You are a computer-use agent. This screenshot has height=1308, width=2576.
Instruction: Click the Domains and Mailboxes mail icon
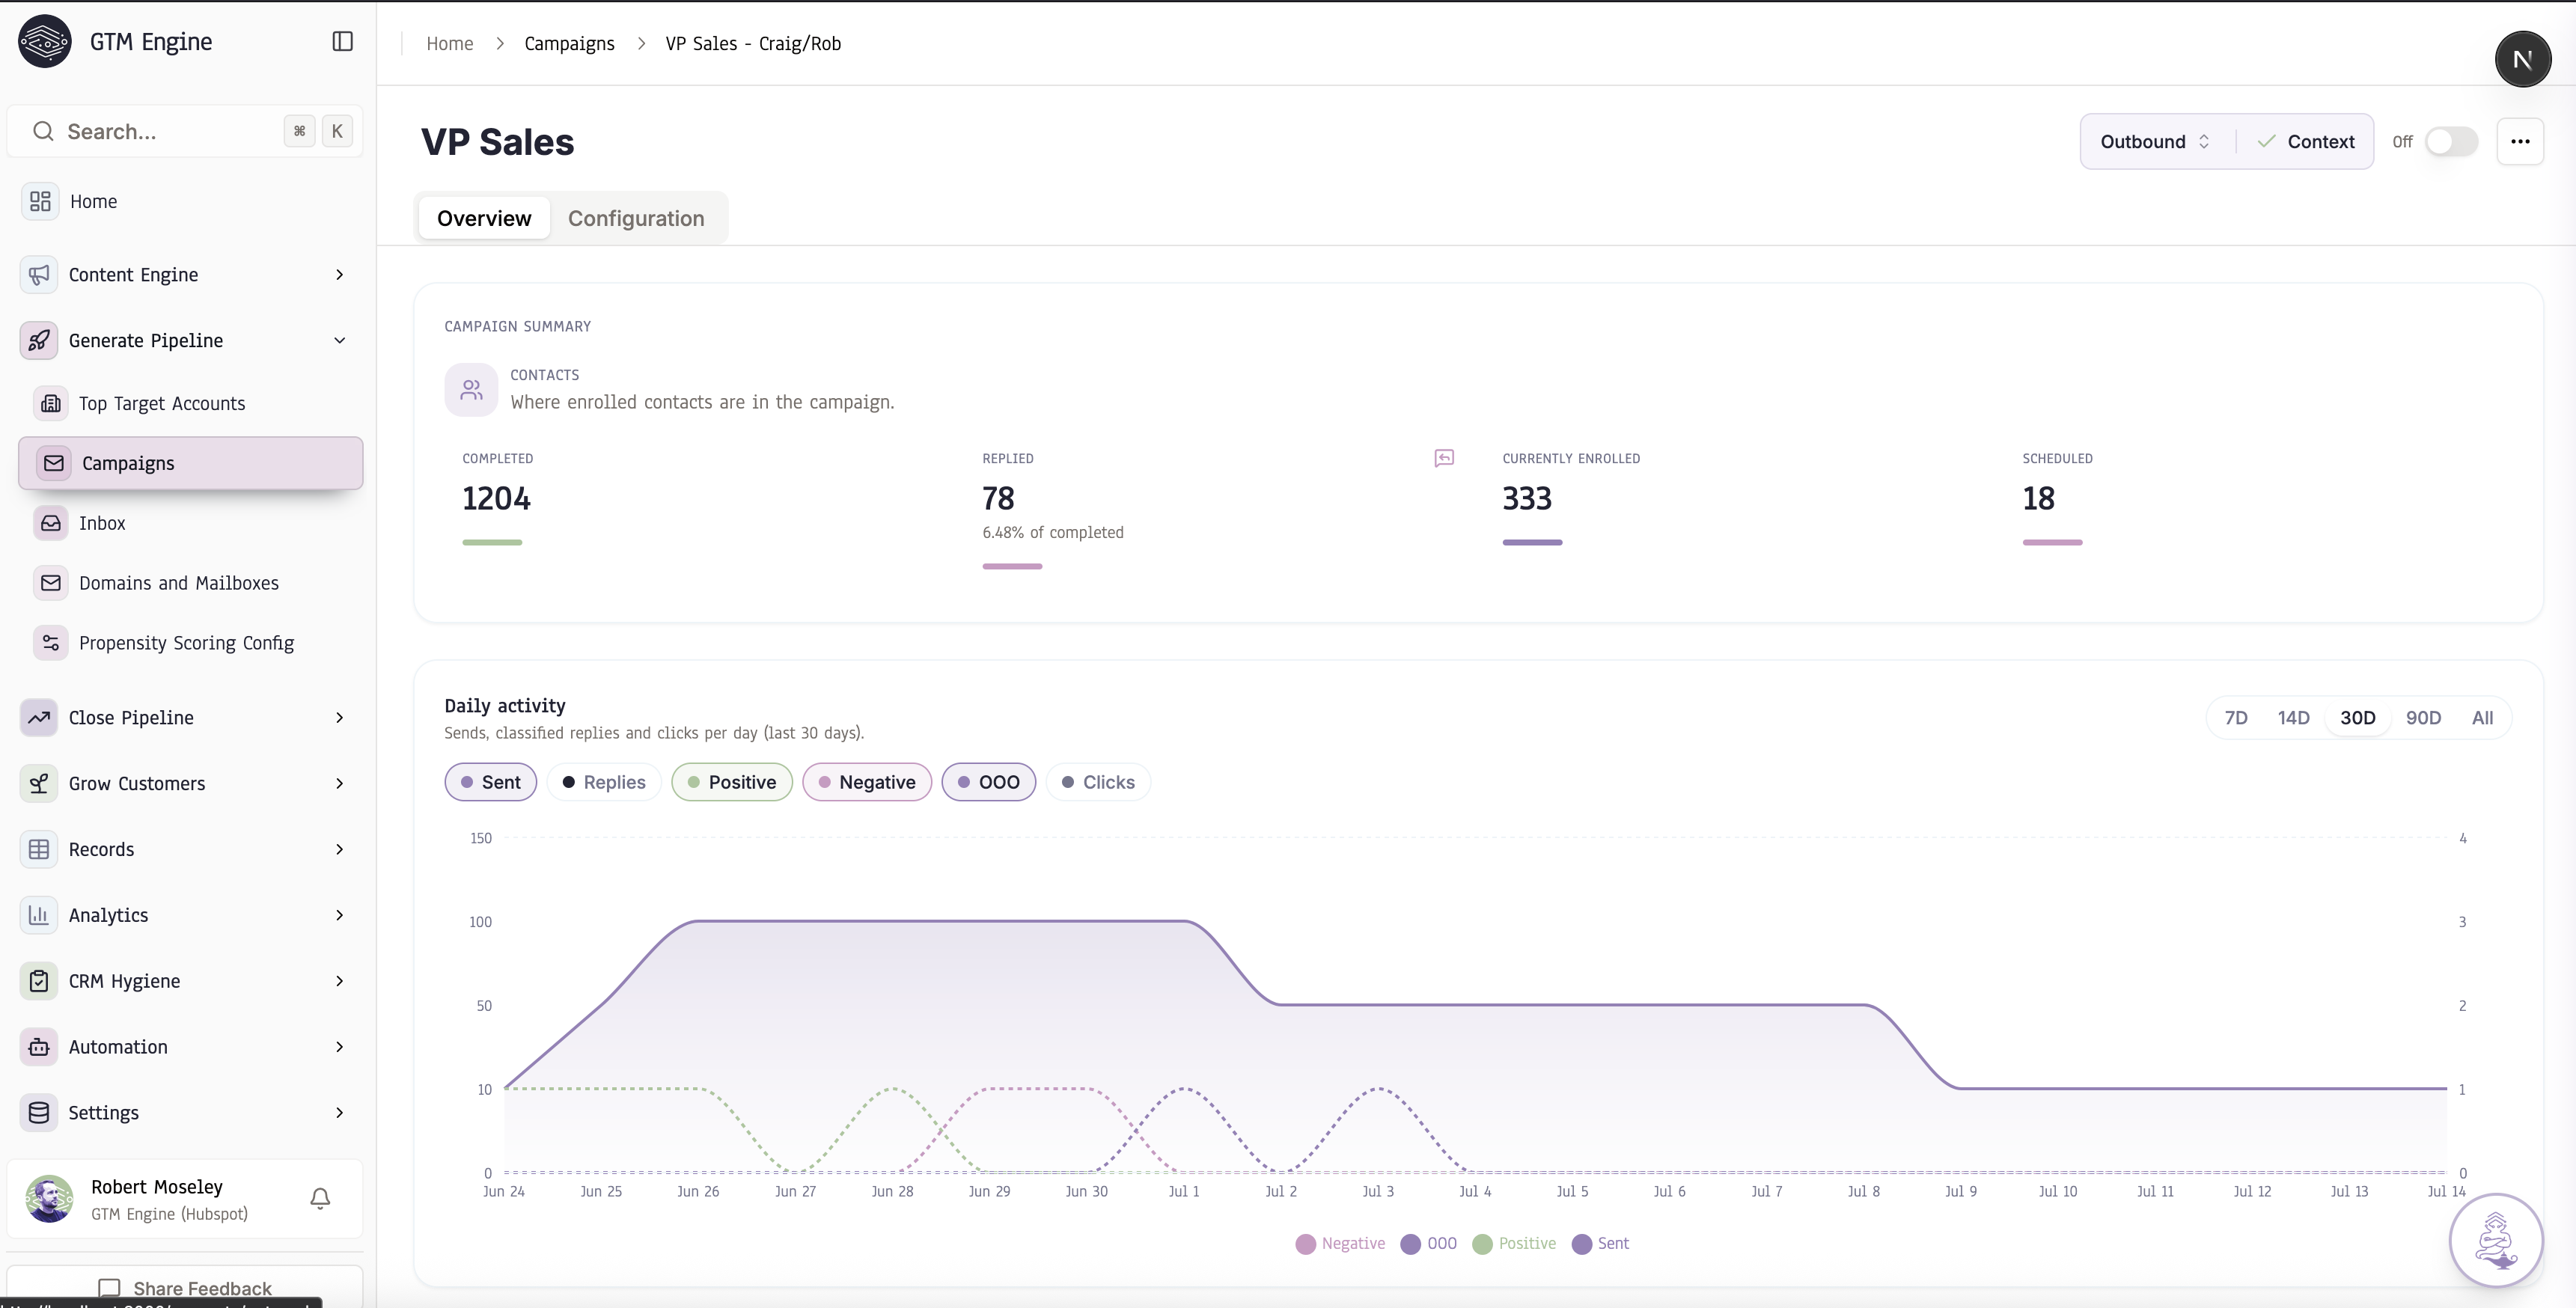(51, 583)
